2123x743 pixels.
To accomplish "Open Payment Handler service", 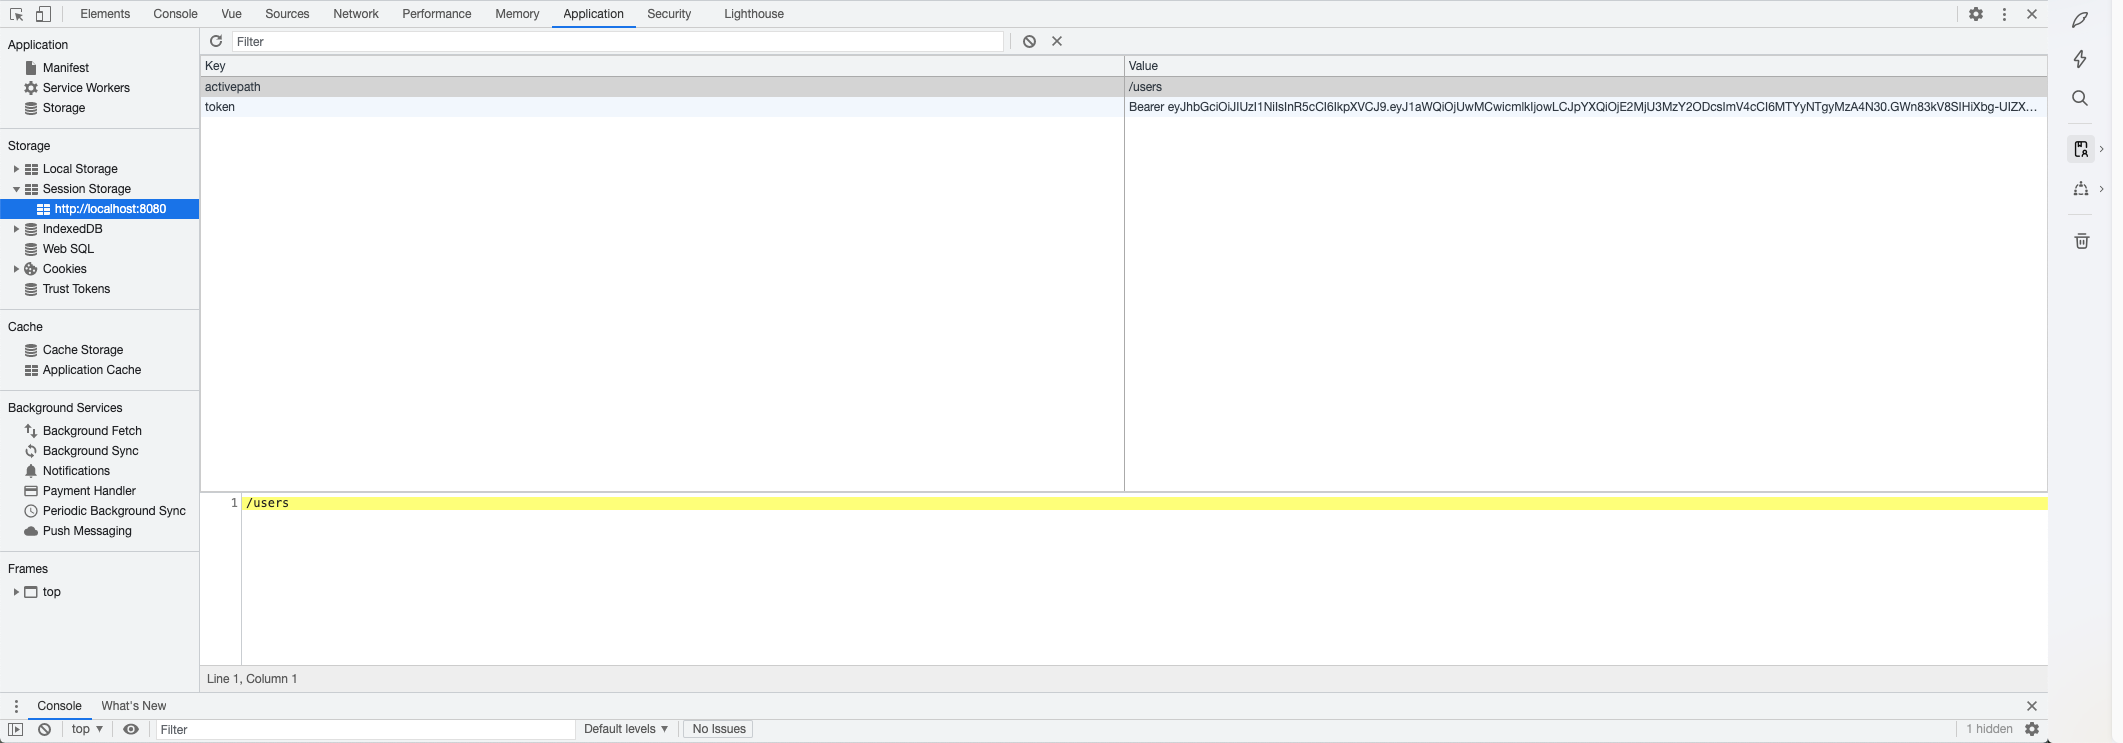I will tap(89, 491).
